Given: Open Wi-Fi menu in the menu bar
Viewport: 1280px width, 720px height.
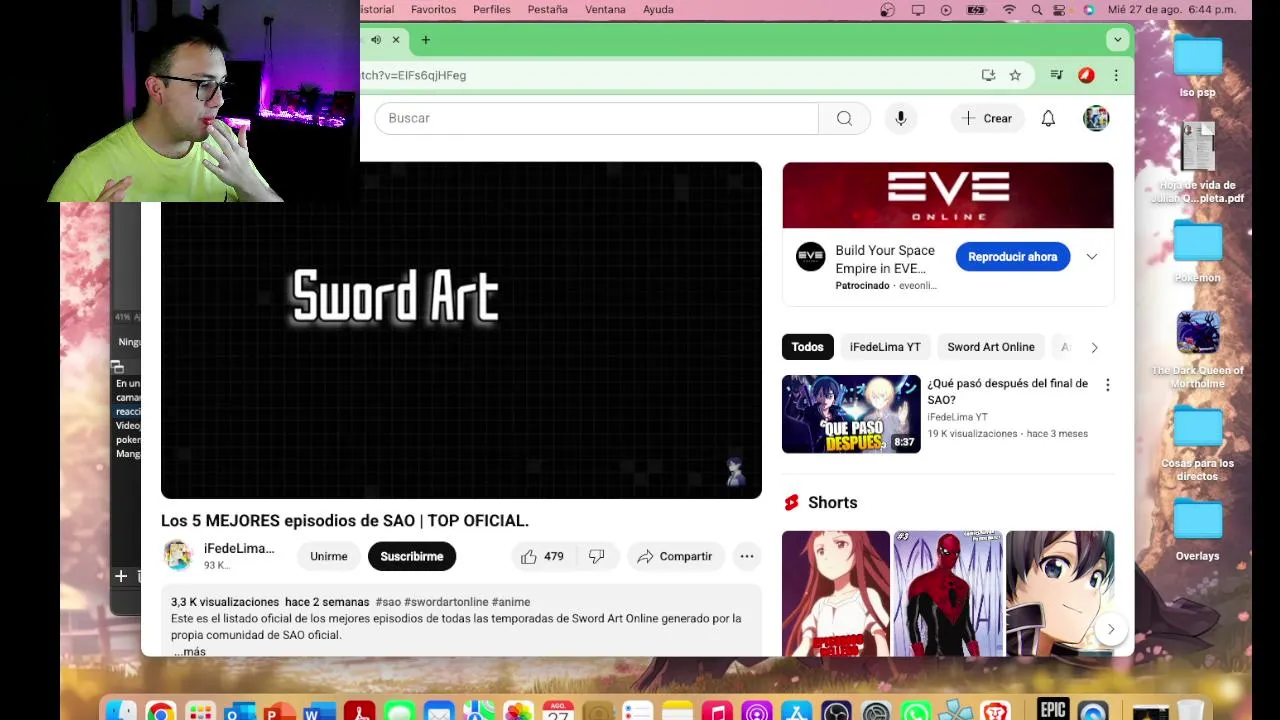Looking at the screenshot, I should click(x=1009, y=10).
